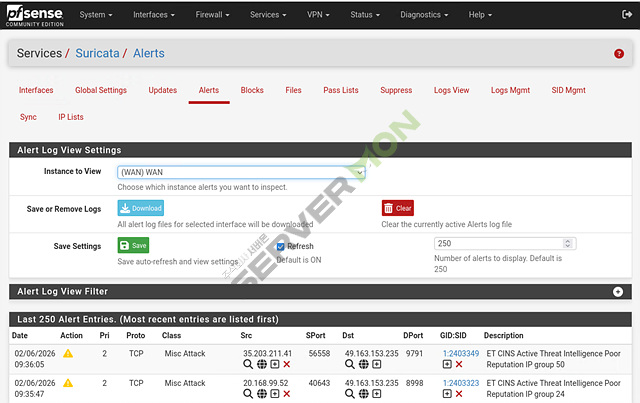Toggle the Refresh checkbox
The width and height of the screenshot is (640, 403).
pos(280,247)
